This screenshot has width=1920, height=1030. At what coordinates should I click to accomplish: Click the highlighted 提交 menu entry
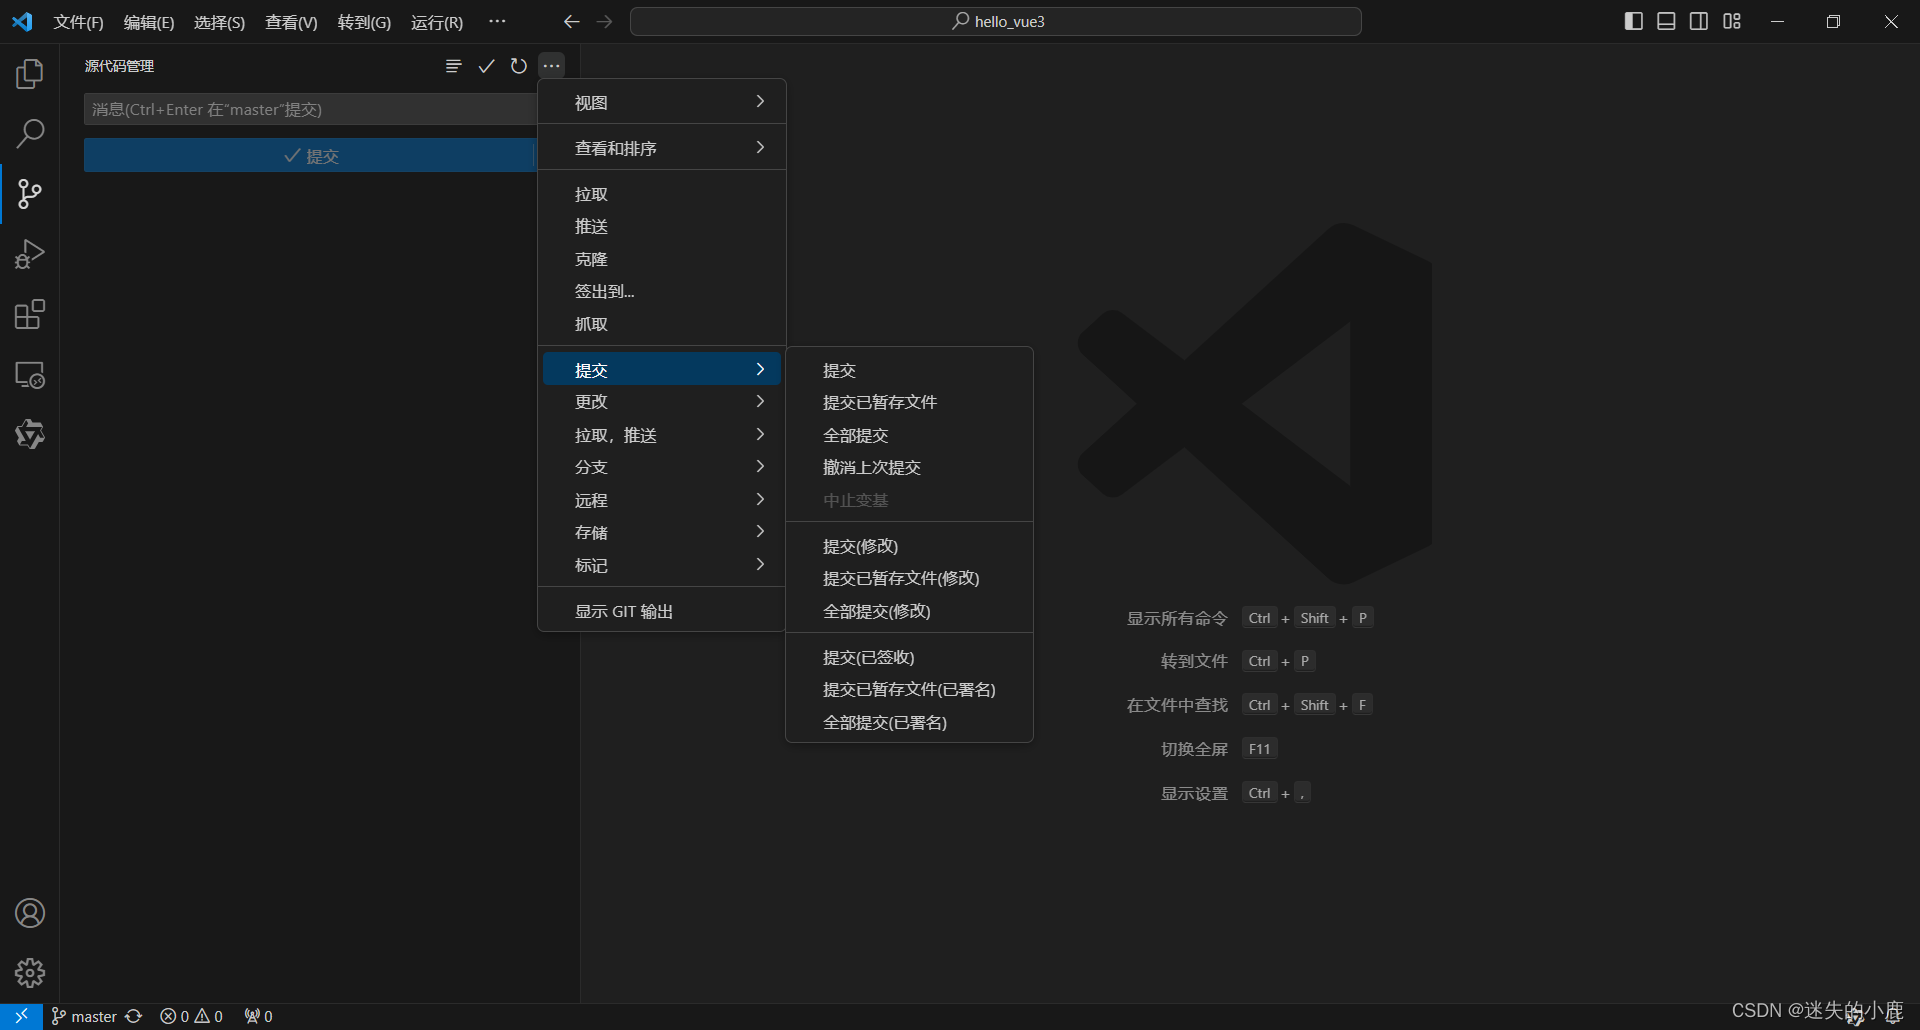tap(662, 369)
